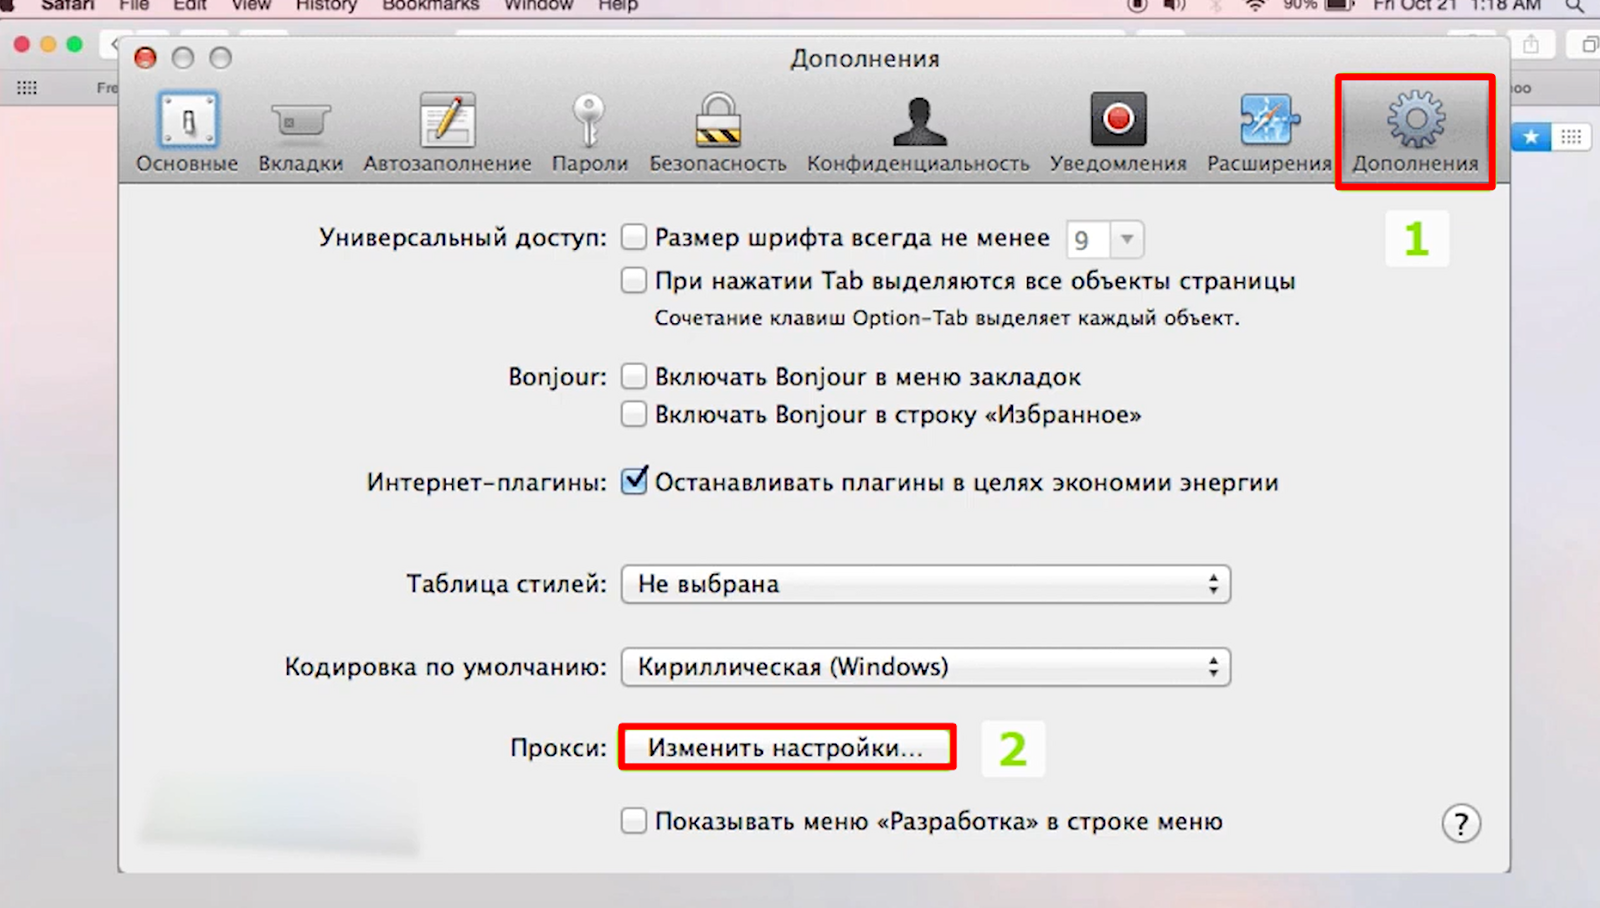Select the Дополнения gear icon
This screenshot has width=1600, height=908.
click(x=1416, y=119)
